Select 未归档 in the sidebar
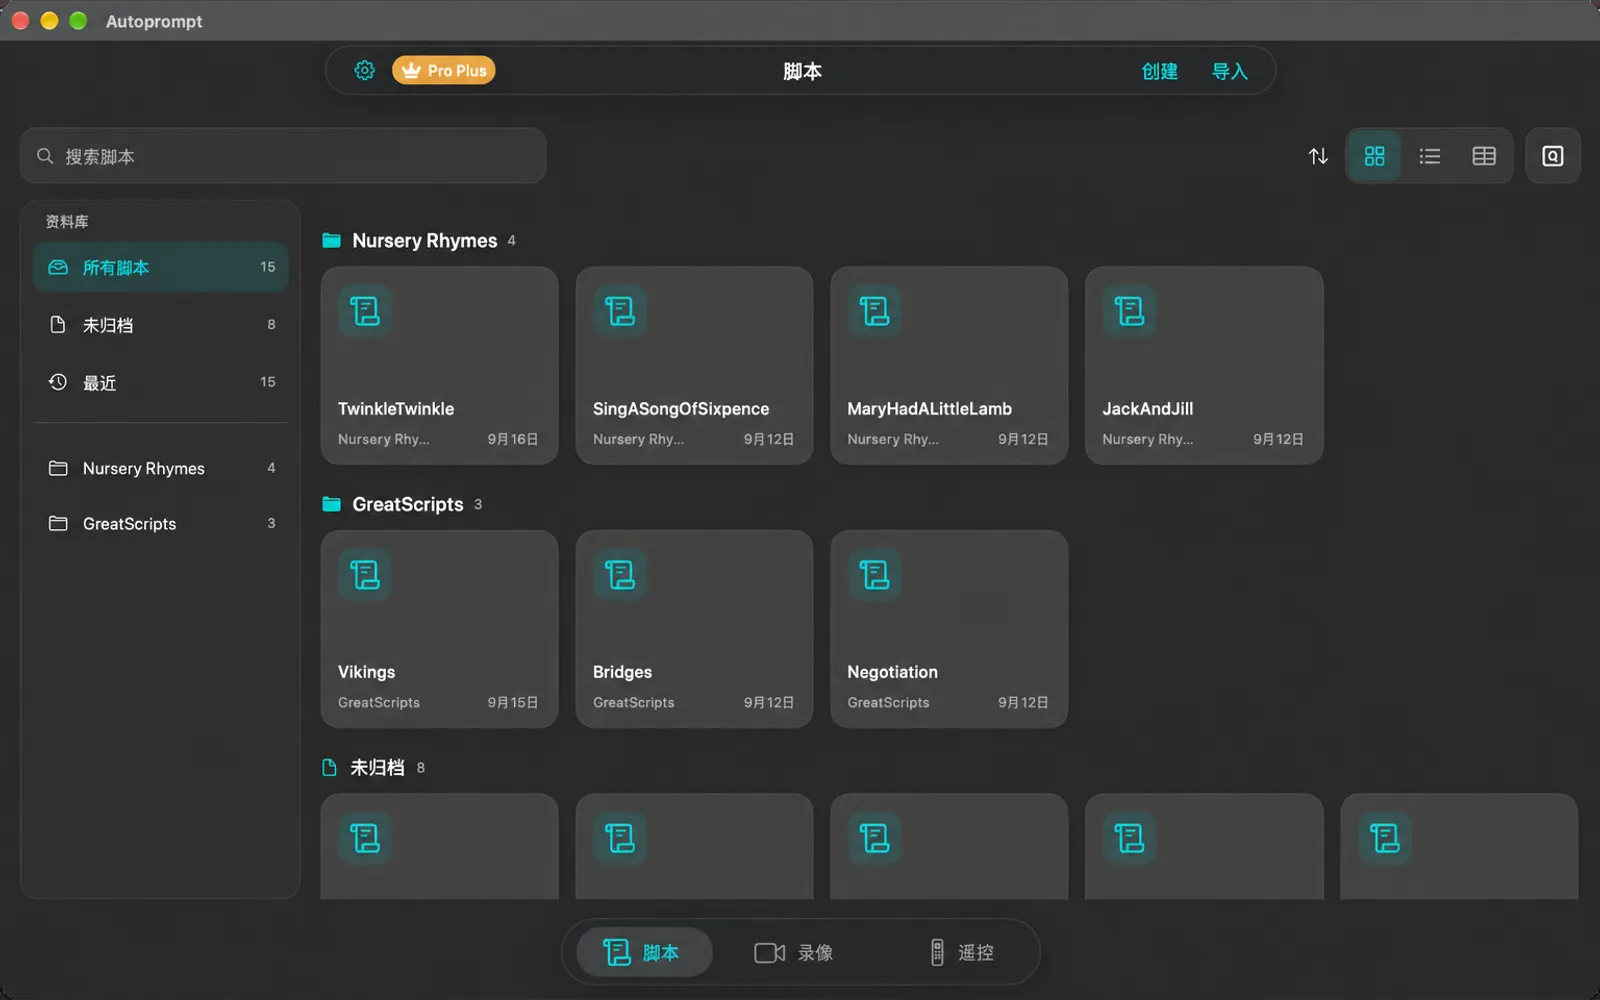 click(161, 325)
